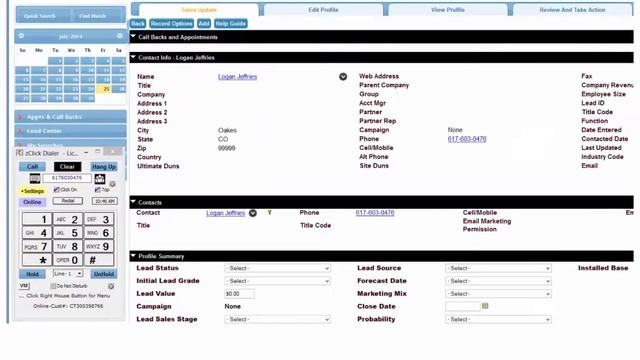
Task: Click the Lead Value input field
Action: point(239,293)
